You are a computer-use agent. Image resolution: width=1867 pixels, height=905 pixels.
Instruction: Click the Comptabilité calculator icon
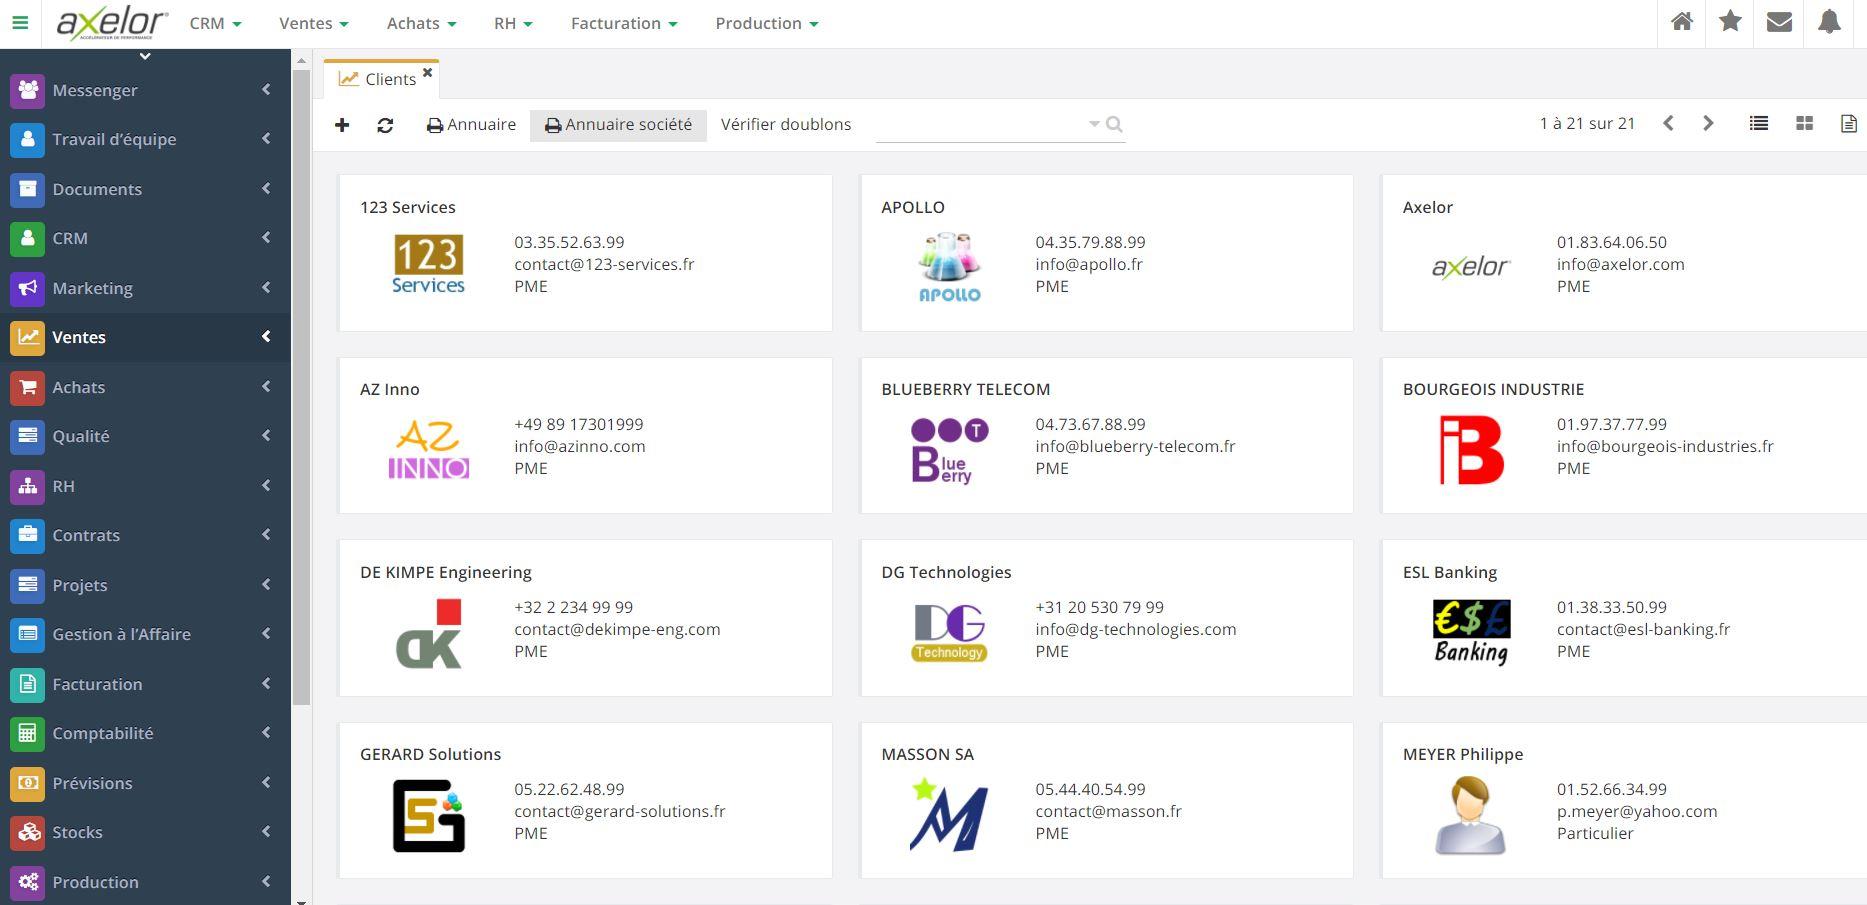coord(28,733)
